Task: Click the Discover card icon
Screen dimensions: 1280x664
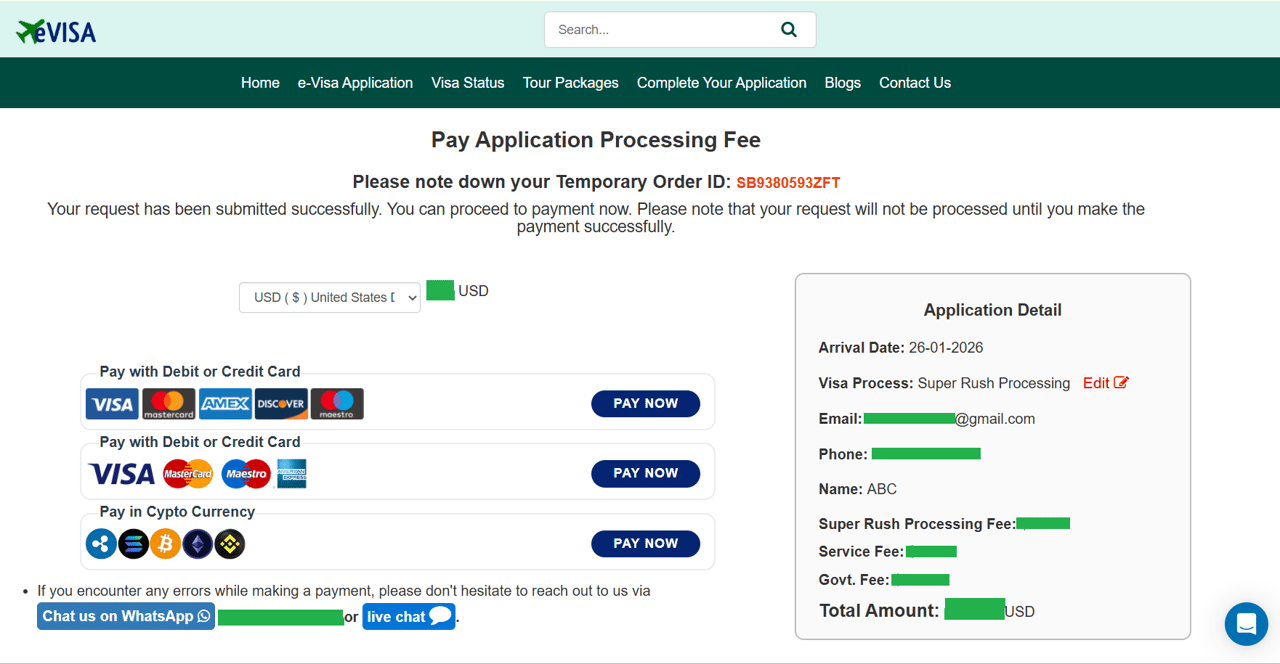Action: coord(281,403)
